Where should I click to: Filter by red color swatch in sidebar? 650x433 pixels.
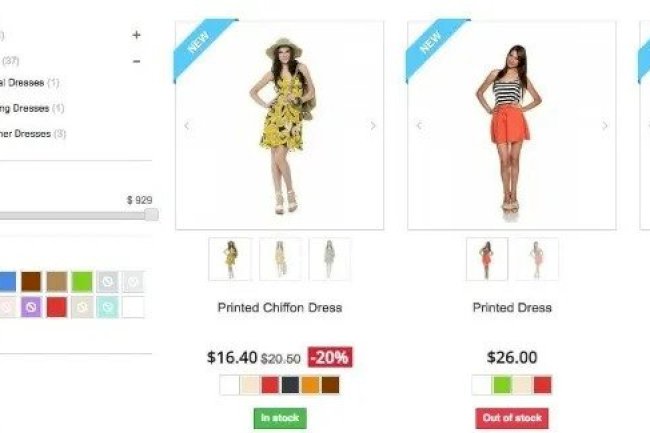tap(57, 307)
